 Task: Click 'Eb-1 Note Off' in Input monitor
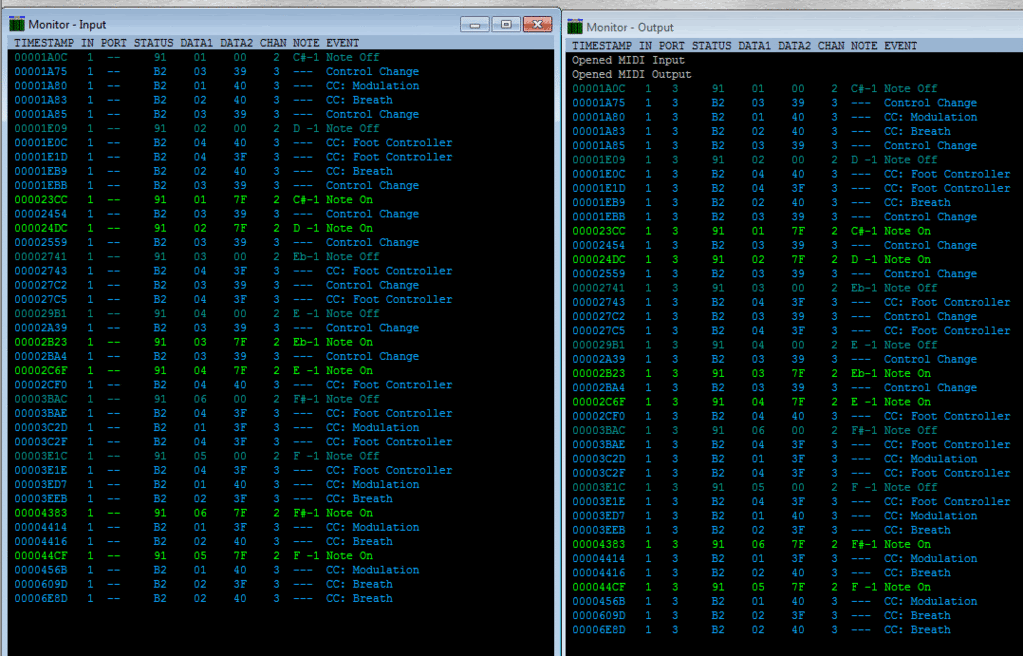tap(336, 257)
